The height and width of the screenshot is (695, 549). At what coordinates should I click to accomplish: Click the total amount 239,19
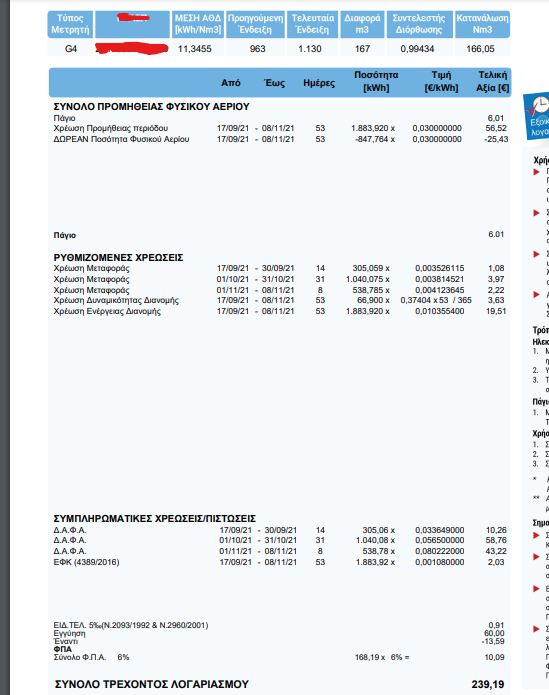[x=488, y=684]
